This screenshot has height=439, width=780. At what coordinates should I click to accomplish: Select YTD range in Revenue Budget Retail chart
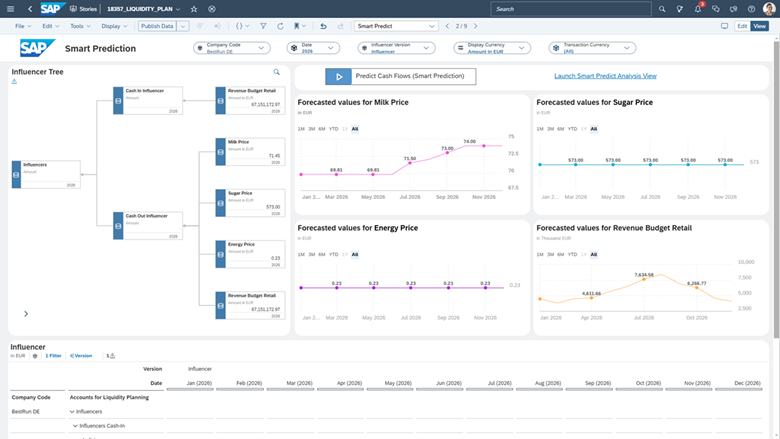tap(573, 255)
